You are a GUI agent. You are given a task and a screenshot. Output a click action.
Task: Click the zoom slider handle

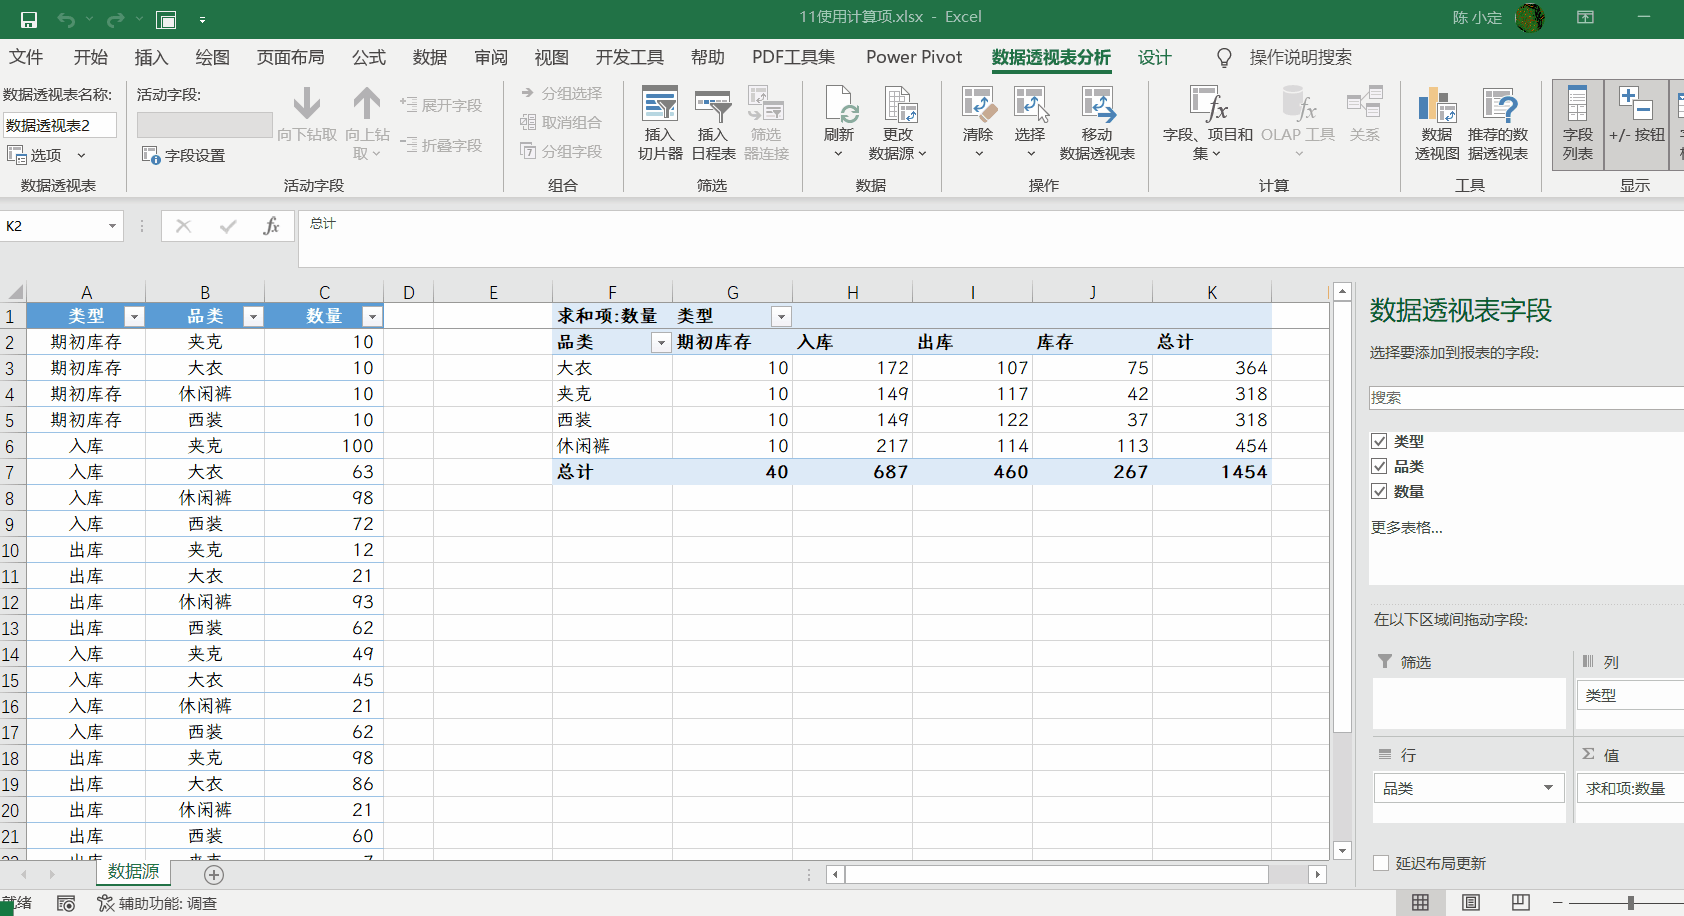click(1631, 903)
